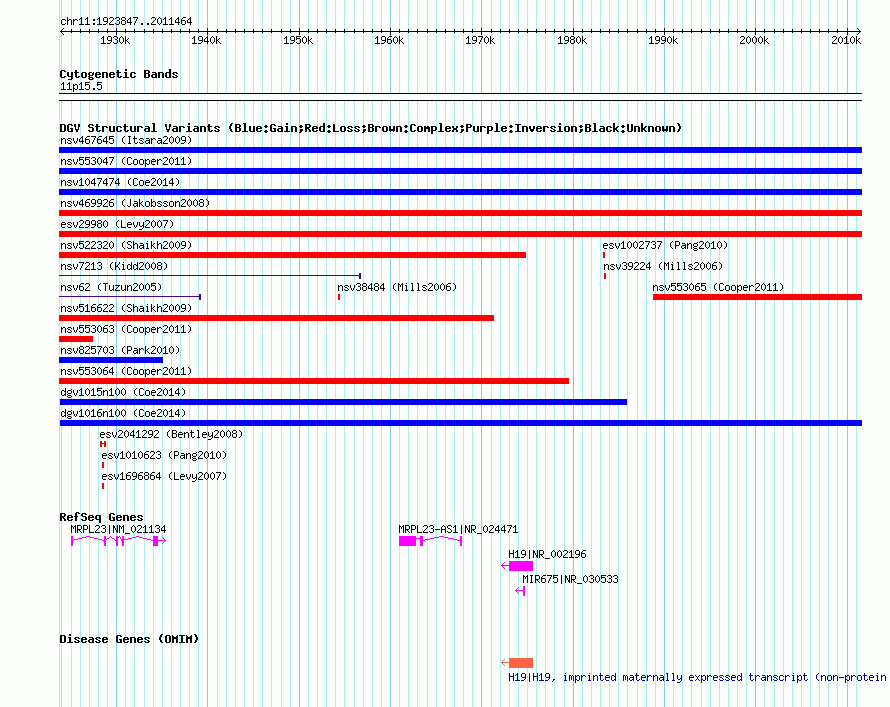The width and height of the screenshot is (890, 707).
Task: Select the esv1010623 (Pang2010) red marker
Action: (x=103, y=465)
